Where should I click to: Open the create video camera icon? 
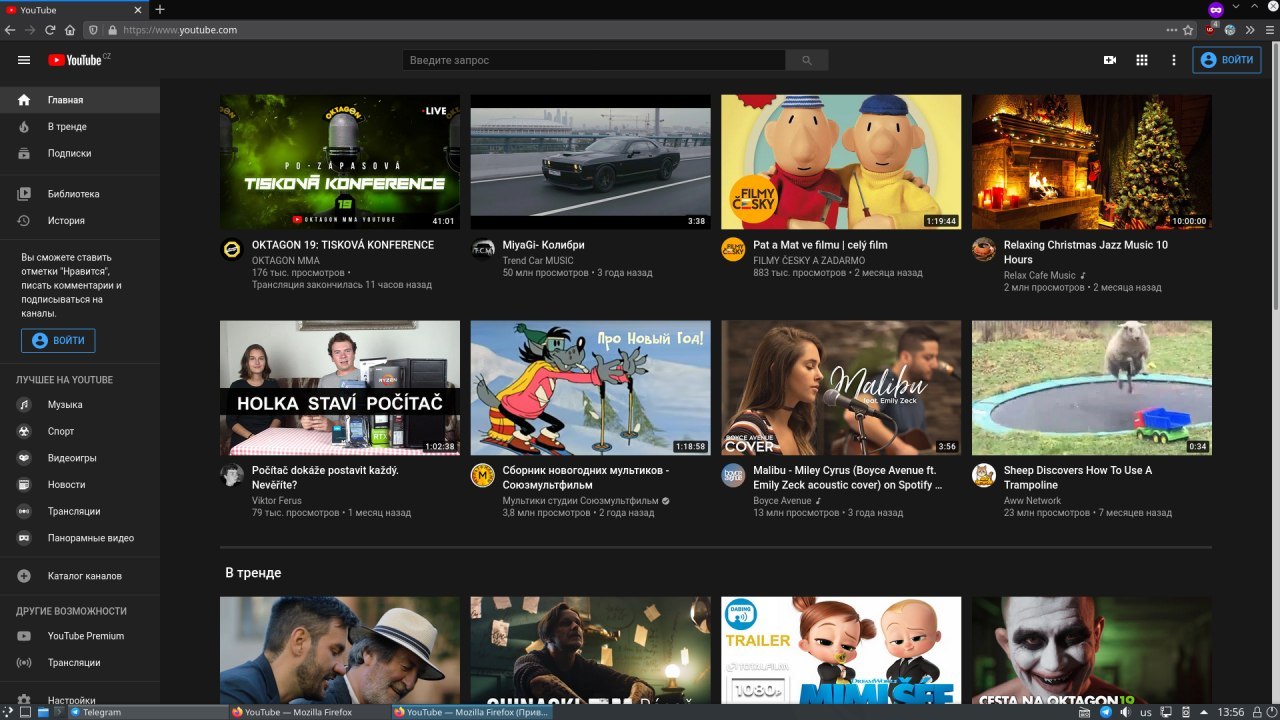tap(1110, 60)
